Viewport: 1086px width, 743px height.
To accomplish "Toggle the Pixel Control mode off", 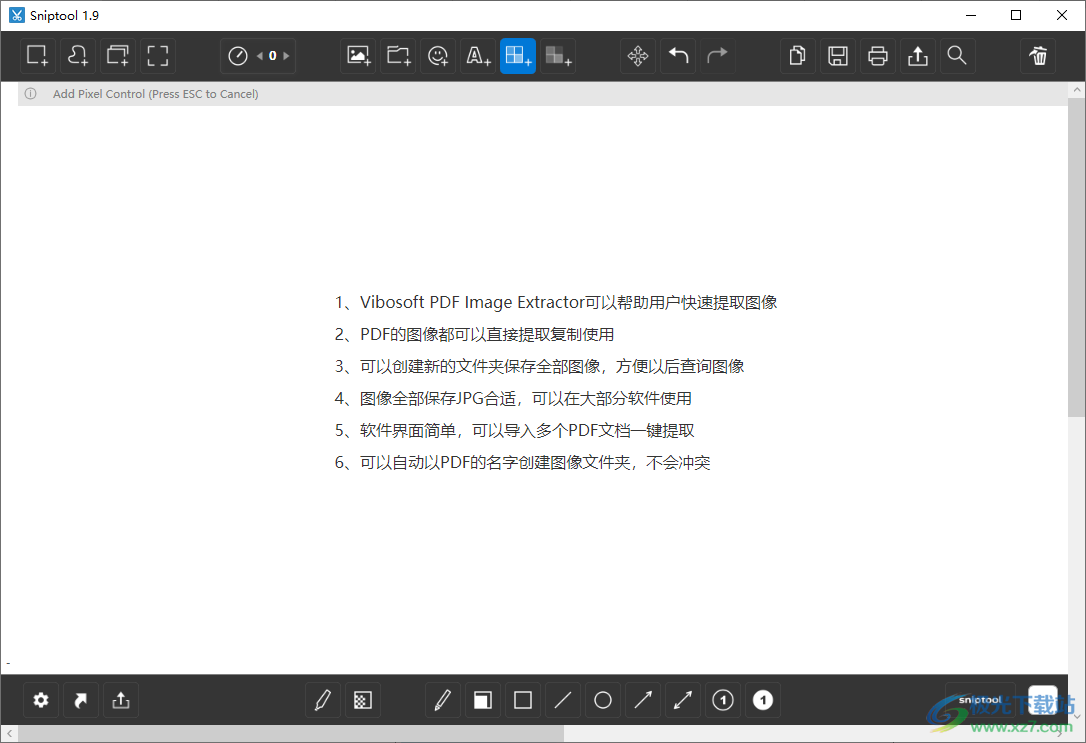I will 517,56.
